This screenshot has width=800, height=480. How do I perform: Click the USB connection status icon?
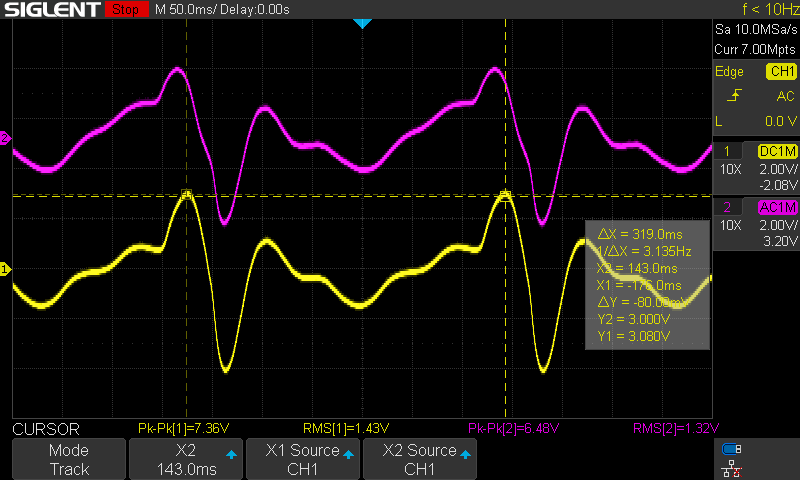pyautogui.click(x=731, y=449)
